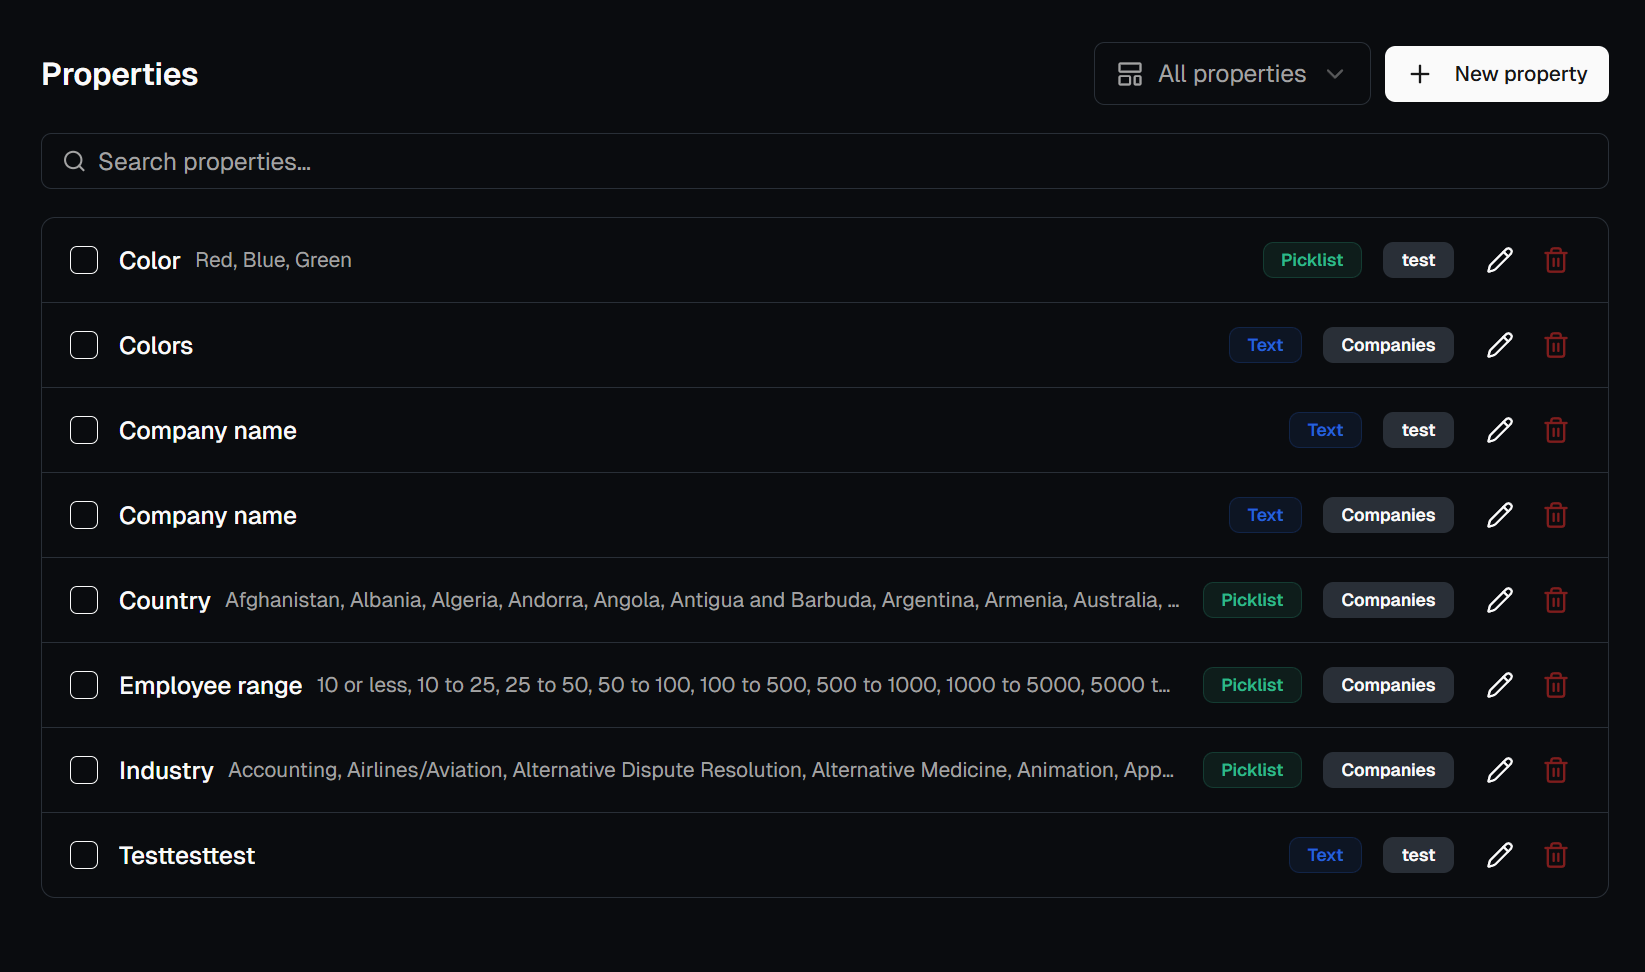Select the checkbox next to Color
The image size is (1645, 972).
[x=84, y=259]
